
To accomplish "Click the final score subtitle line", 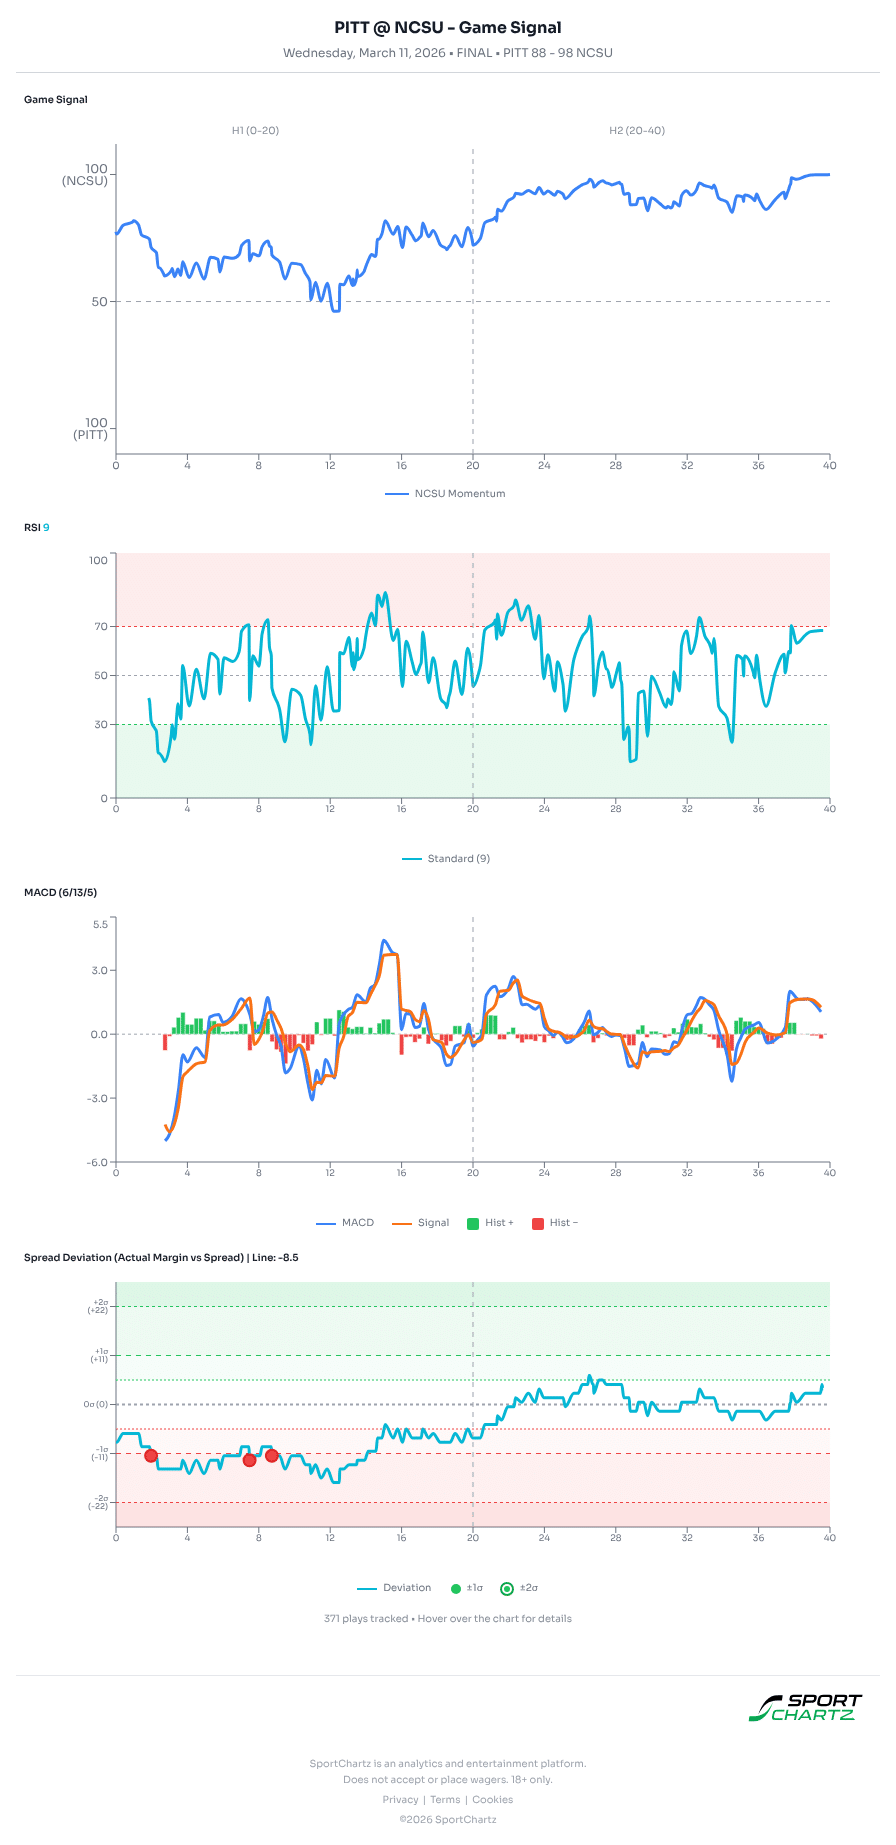I will [448, 53].
